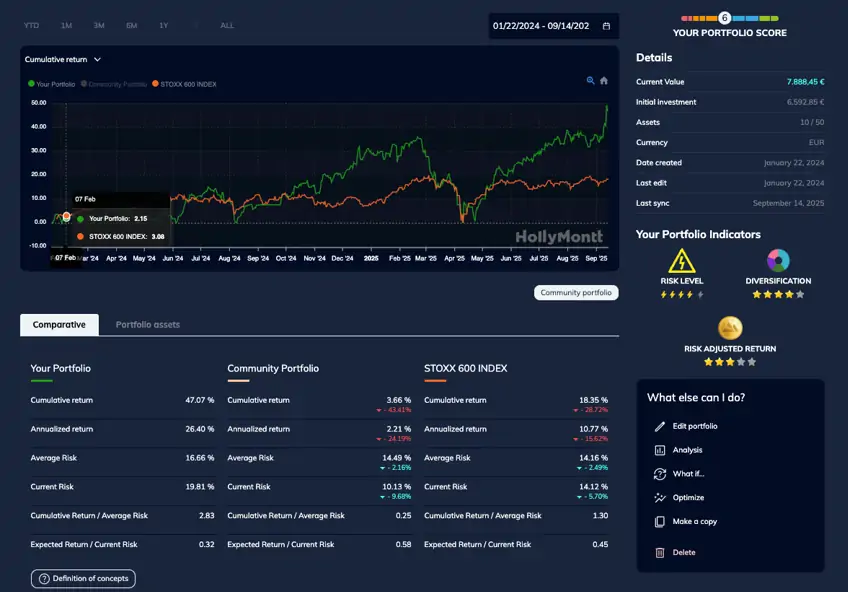Click the Make a copy icon
This screenshot has width=848, height=592.
pos(660,522)
